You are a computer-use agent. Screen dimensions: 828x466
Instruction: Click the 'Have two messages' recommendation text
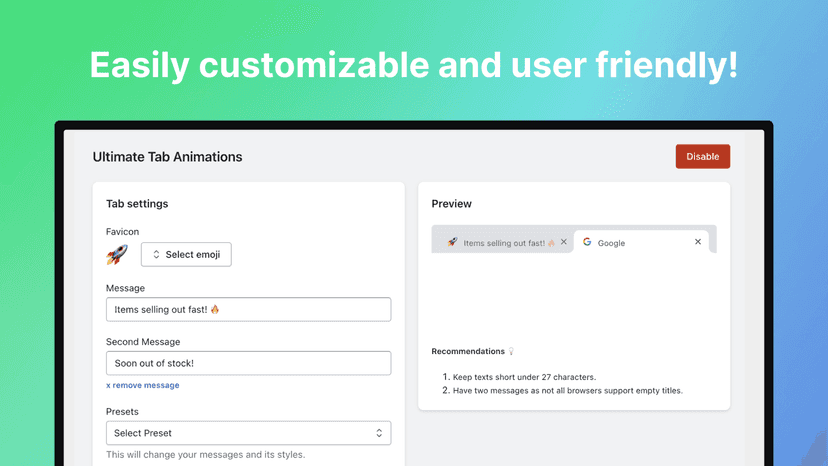pos(568,391)
